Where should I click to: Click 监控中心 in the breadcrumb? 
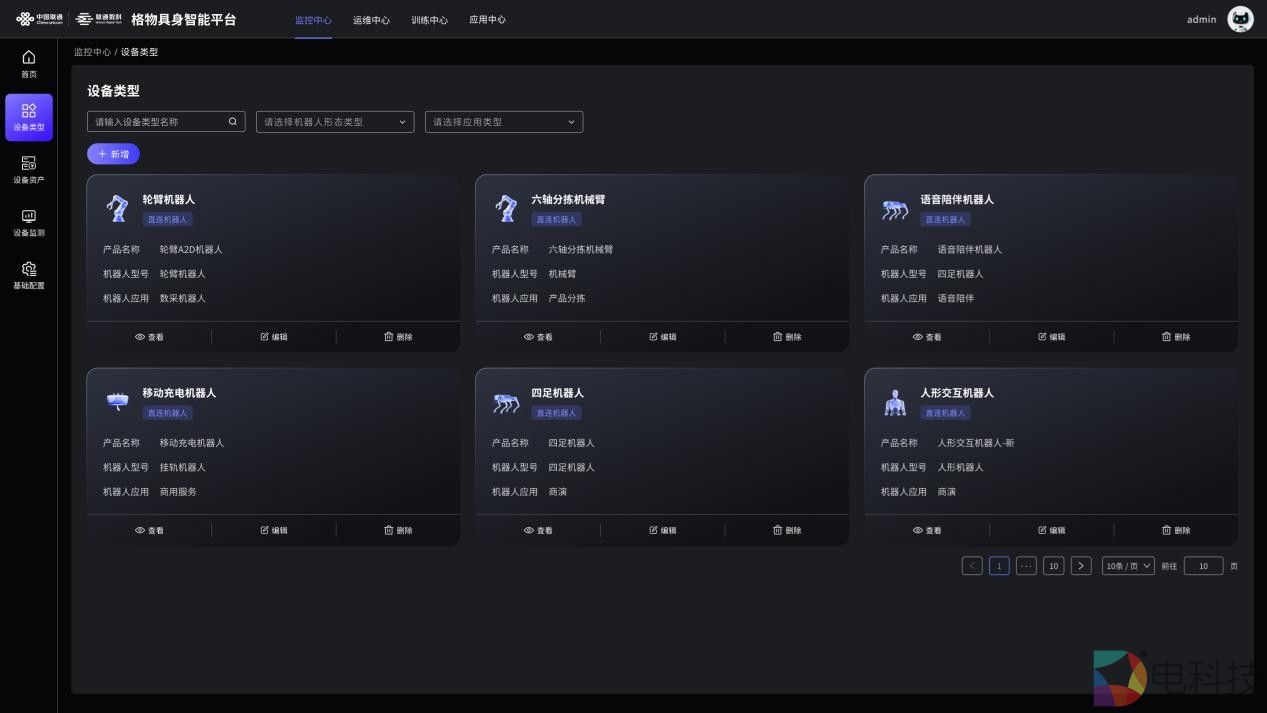[x=92, y=52]
